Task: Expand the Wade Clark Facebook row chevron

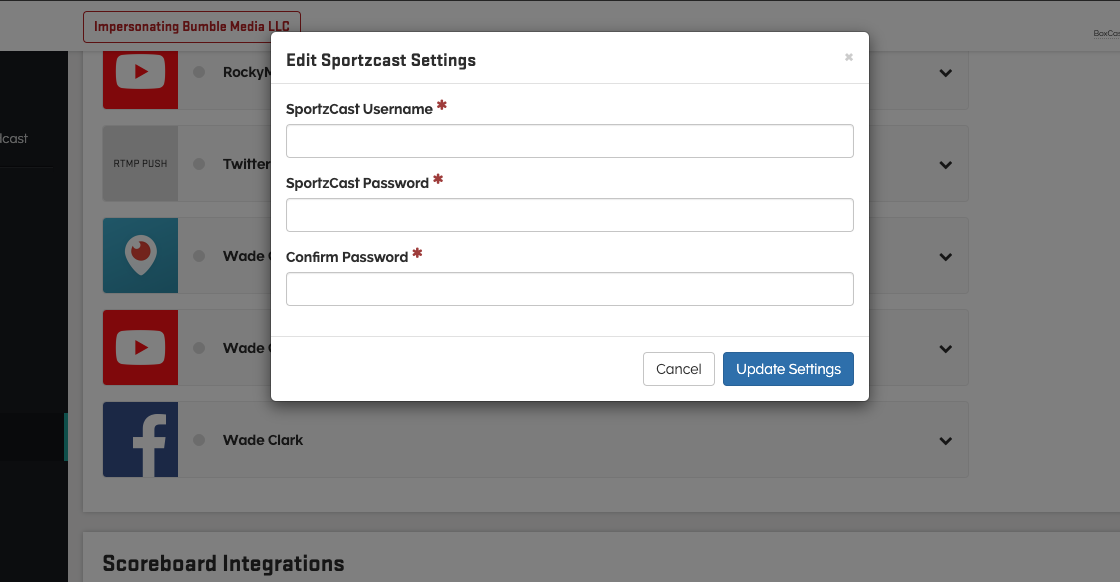Action: click(945, 441)
